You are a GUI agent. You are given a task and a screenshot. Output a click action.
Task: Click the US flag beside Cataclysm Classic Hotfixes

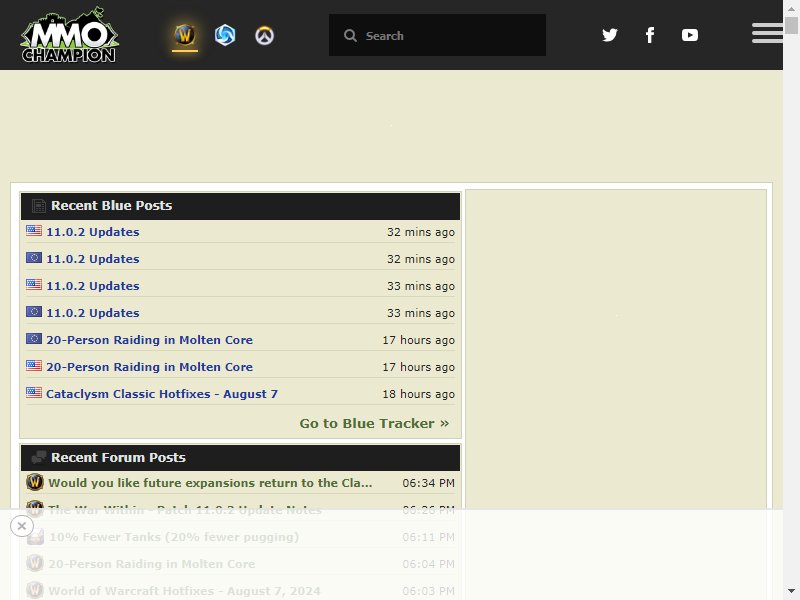pos(34,392)
